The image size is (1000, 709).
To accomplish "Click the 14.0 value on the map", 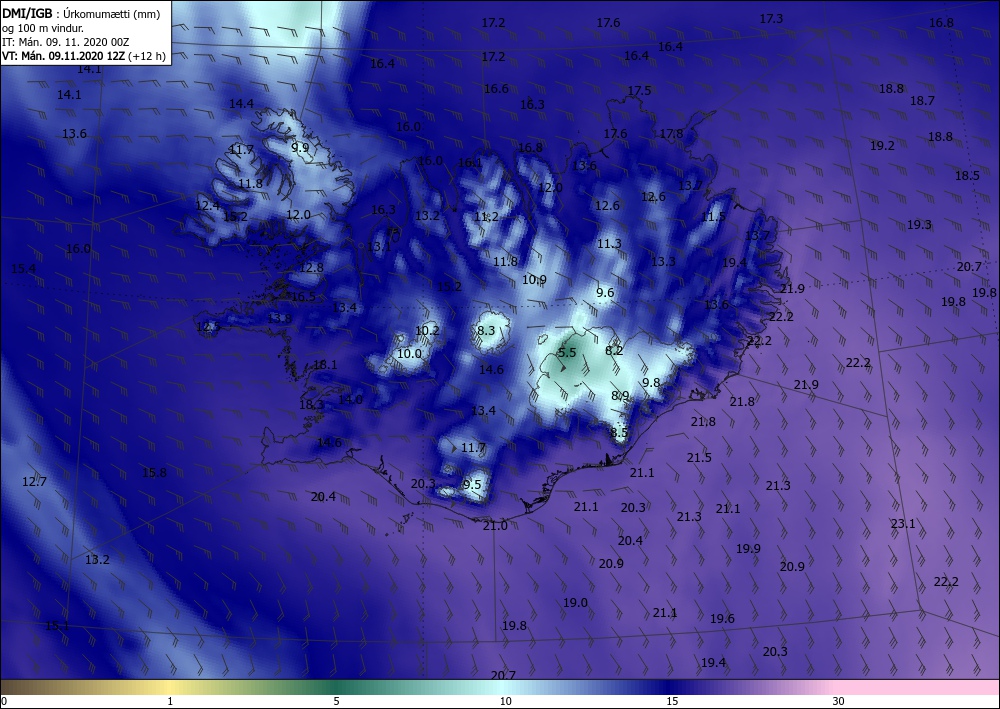I will tap(350, 400).
